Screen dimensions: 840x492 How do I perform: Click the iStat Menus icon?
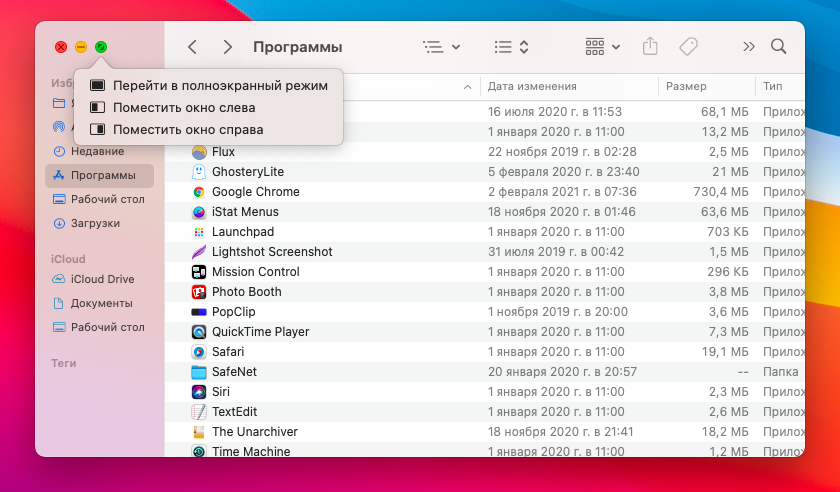(199, 212)
